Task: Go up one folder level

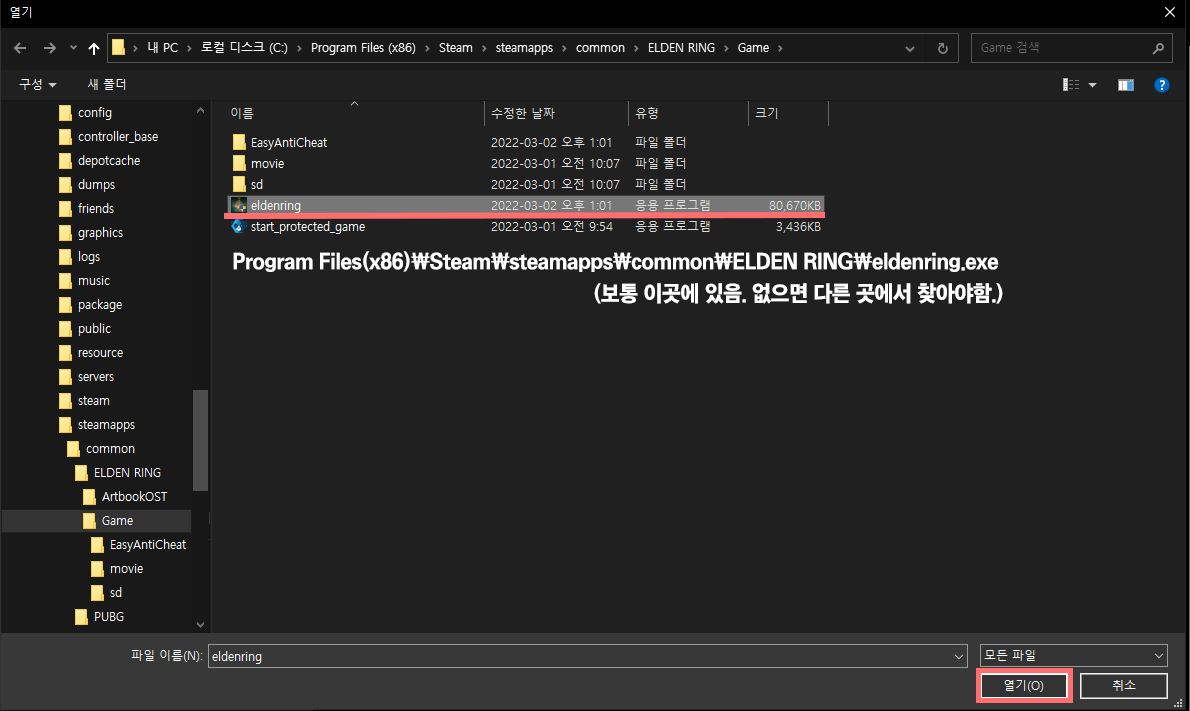Action: [93, 48]
